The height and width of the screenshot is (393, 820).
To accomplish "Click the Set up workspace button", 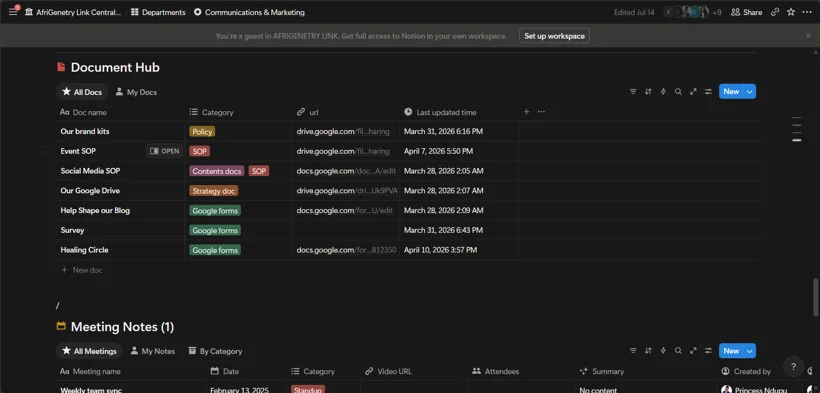I will click(x=554, y=36).
